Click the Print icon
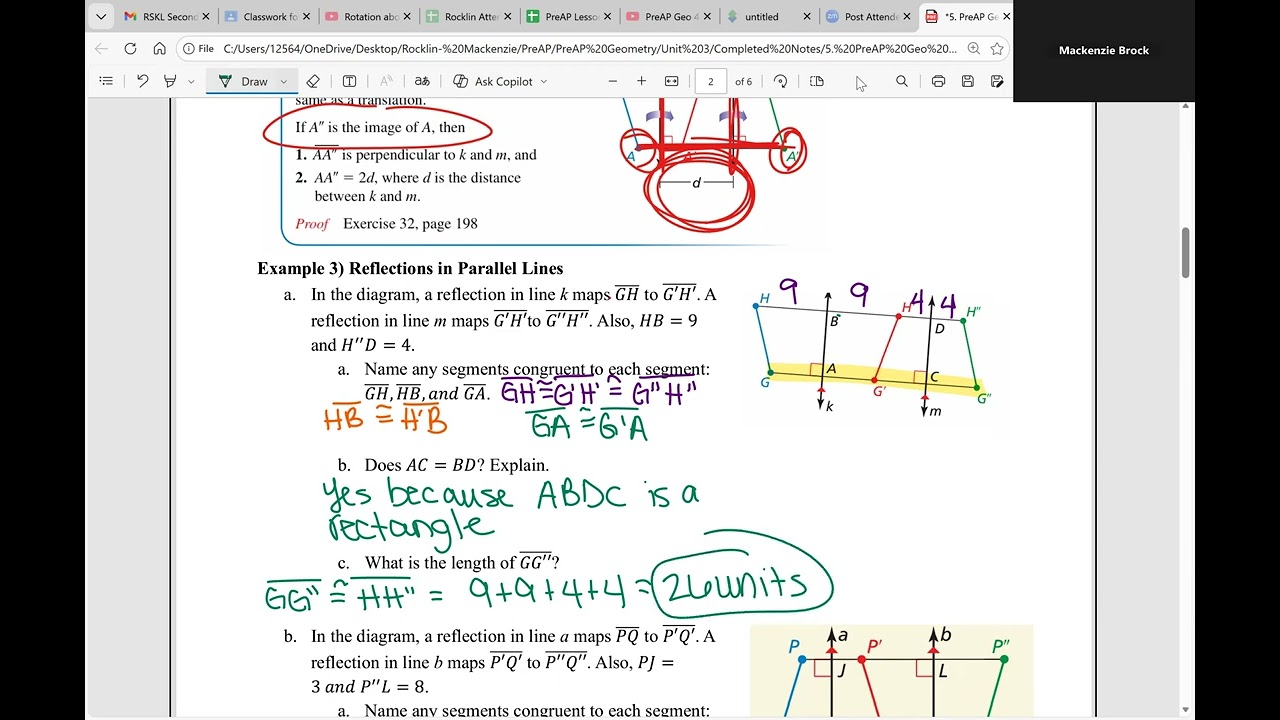Image resolution: width=1280 pixels, height=720 pixels. 938,81
